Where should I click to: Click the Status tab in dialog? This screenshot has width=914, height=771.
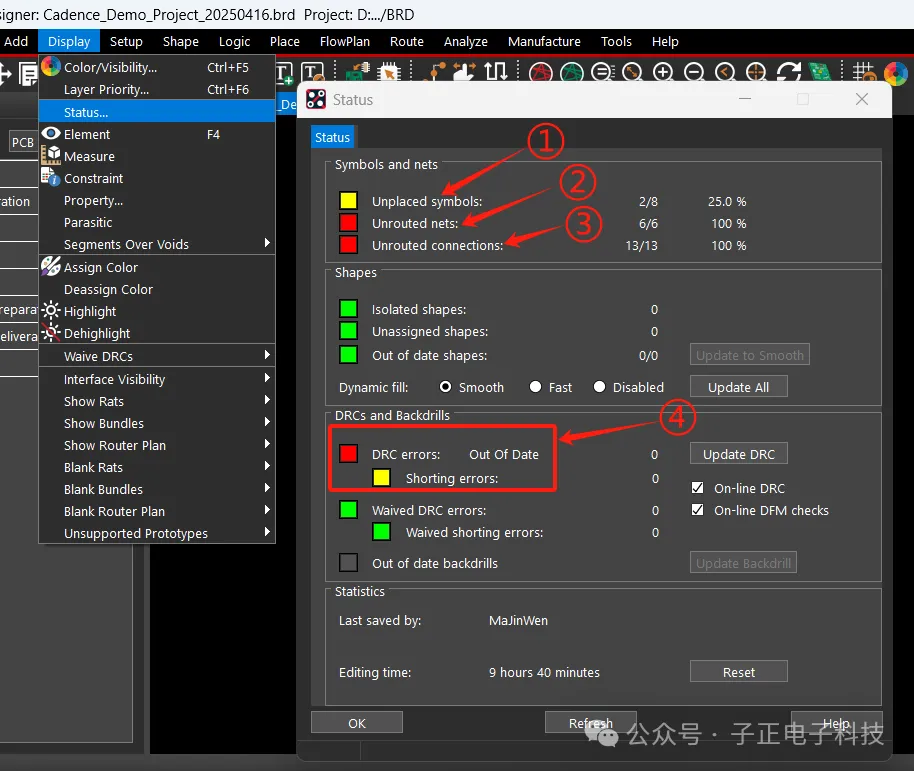tap(332, 138)
